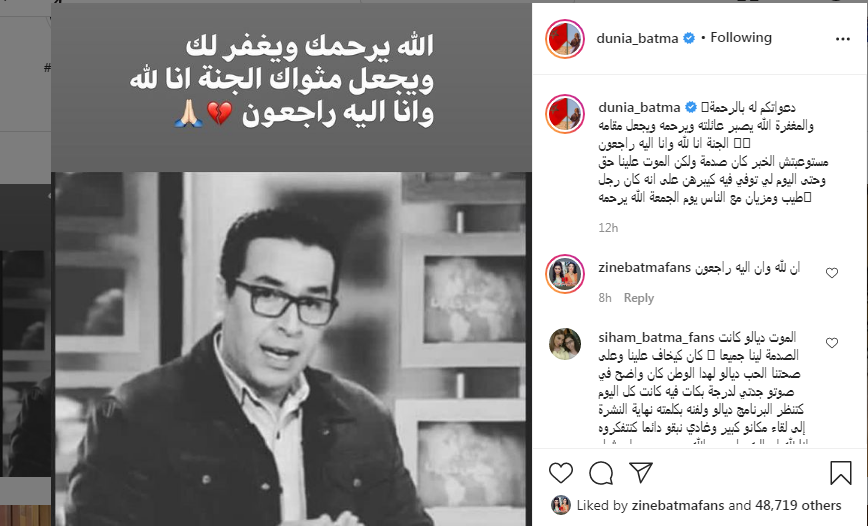Open the three-dot more options menu

pos(843,39)
